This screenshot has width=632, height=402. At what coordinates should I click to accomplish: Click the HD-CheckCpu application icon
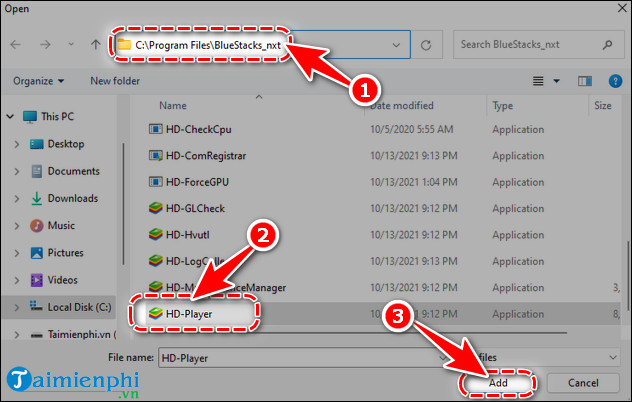[x=156, y=129]
